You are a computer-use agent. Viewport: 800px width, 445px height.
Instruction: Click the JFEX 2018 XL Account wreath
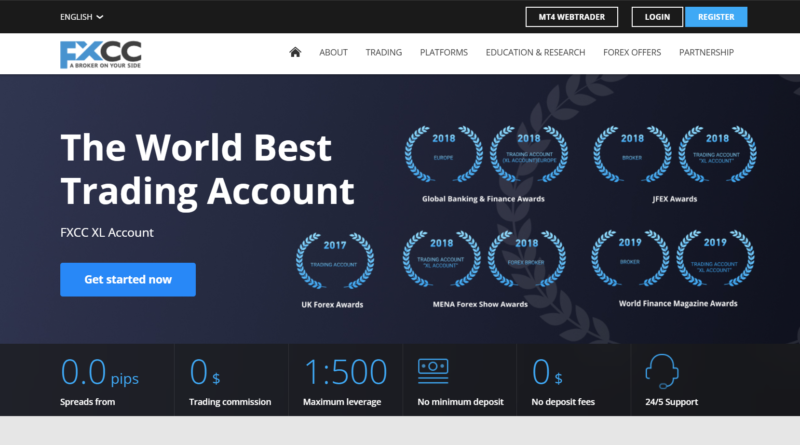tap(717, 154)
